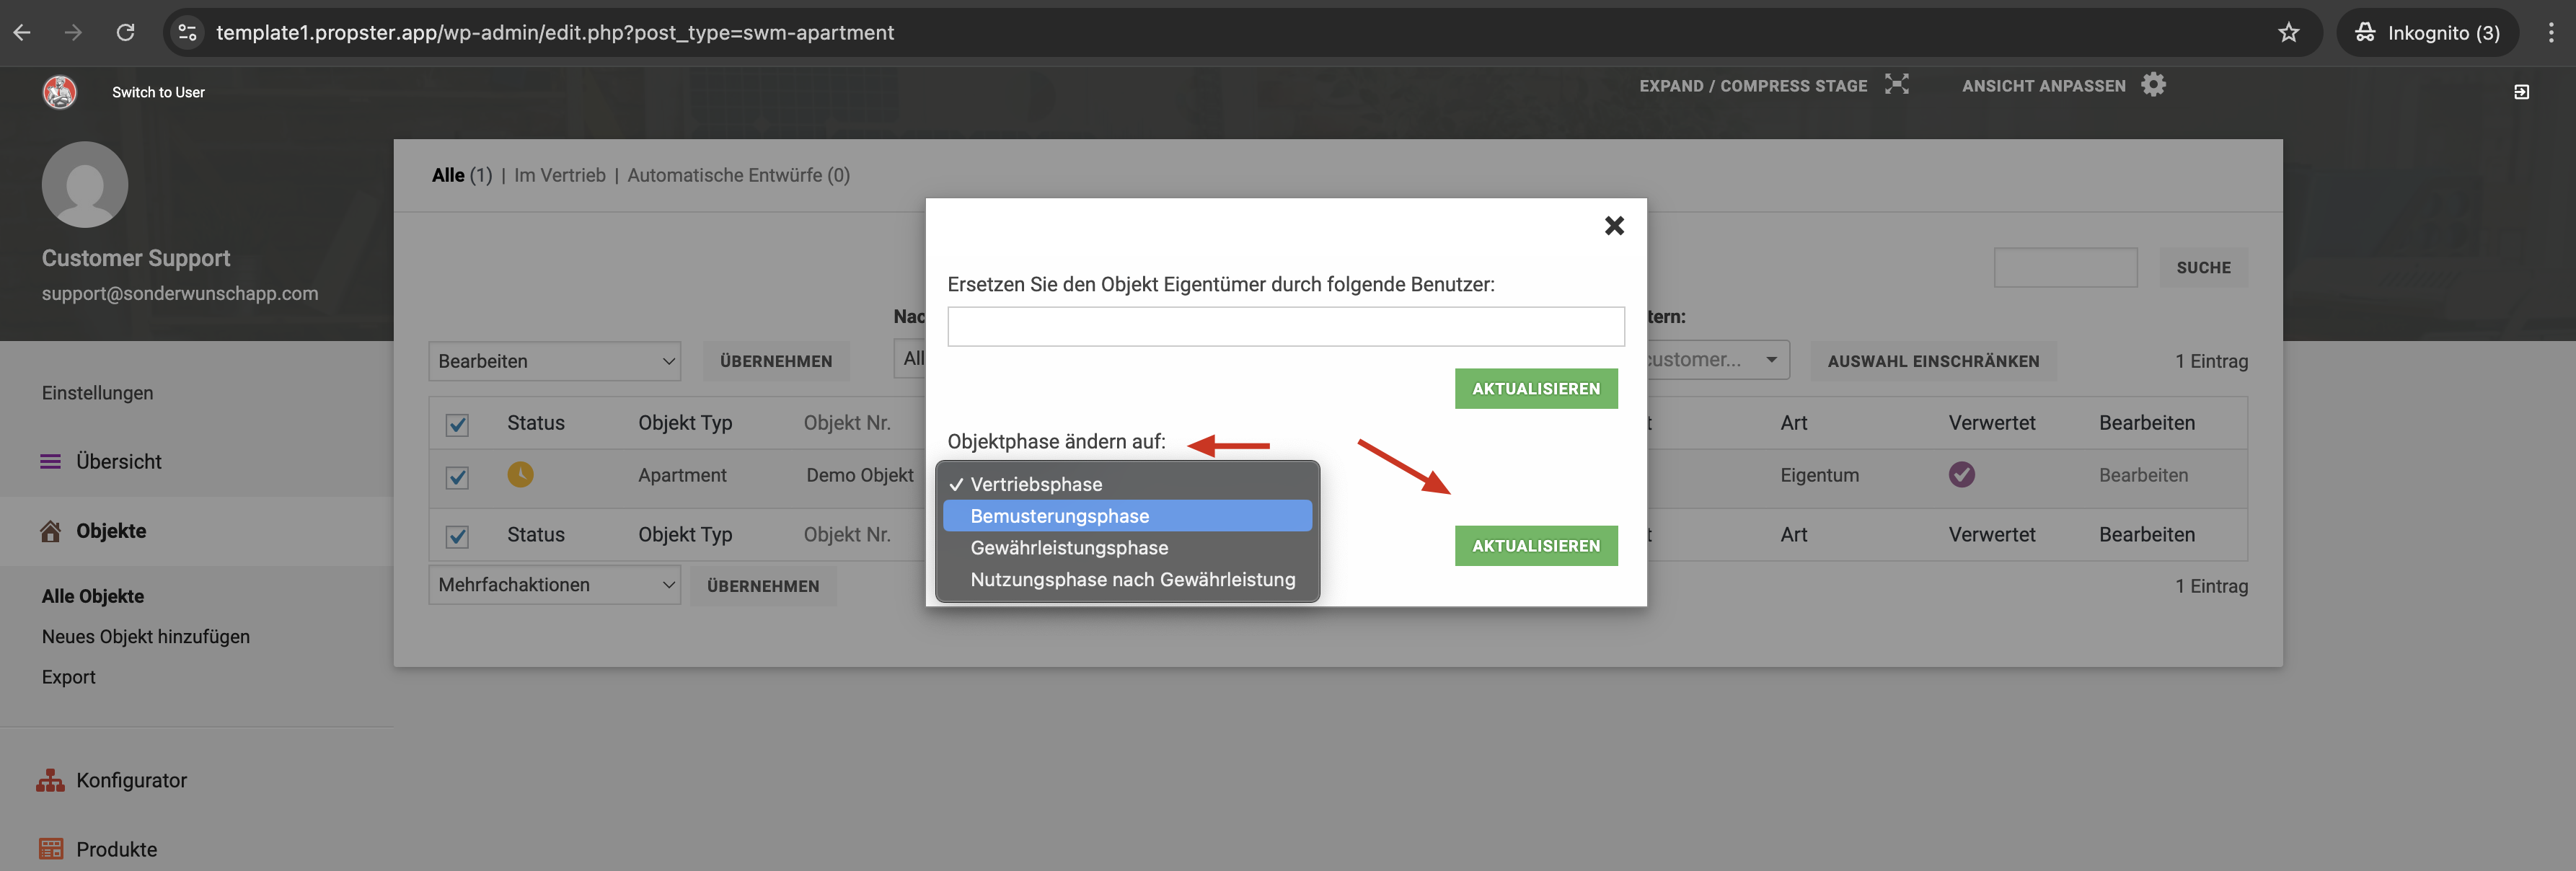
Task: Click the purple Verwertet checkmark icon
Action: coord(1961,474)
